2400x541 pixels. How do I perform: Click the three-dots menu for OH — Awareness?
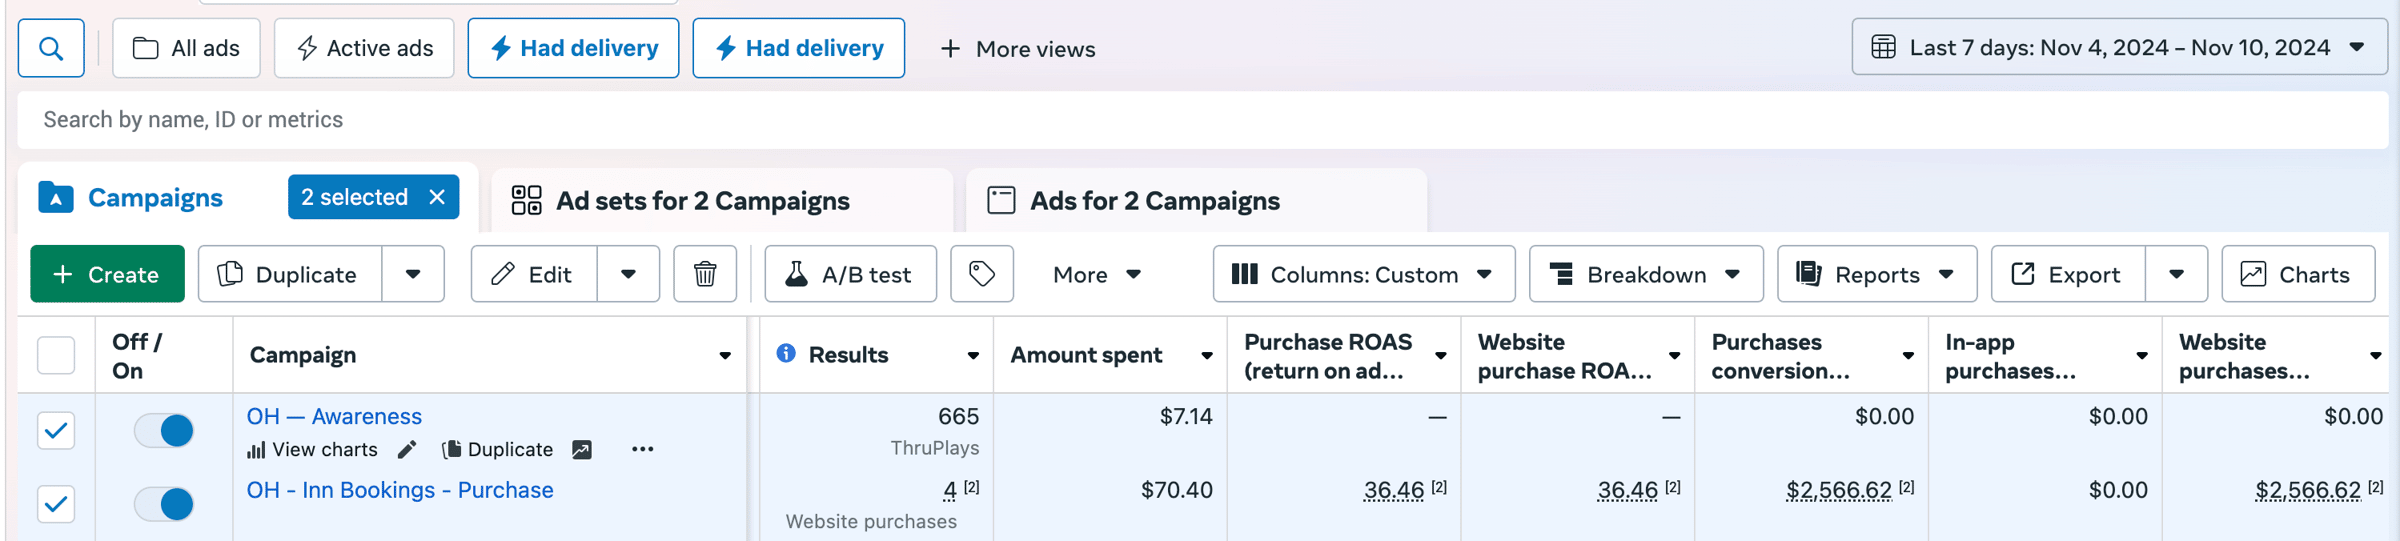[642, 450]
